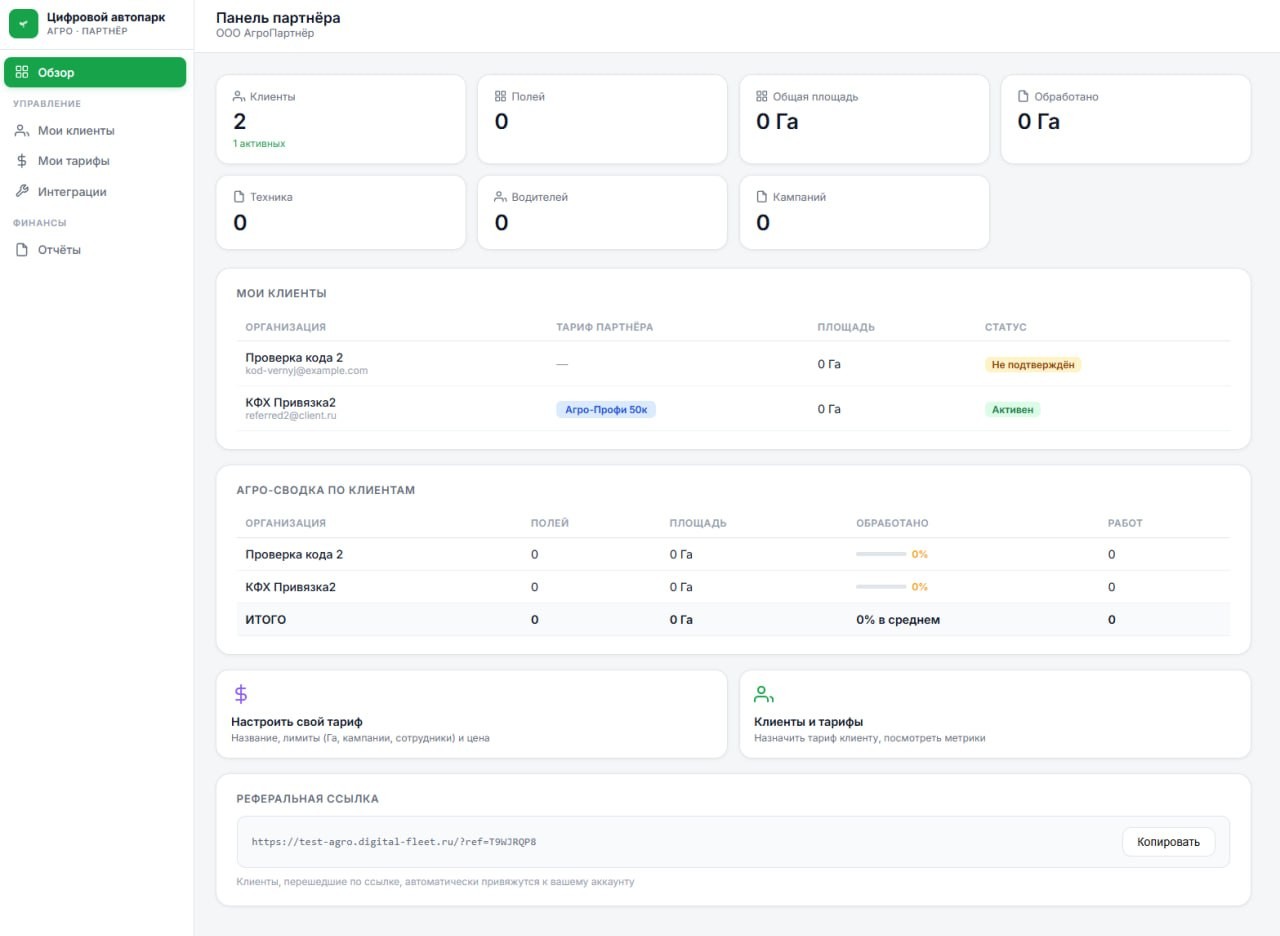Click the grid icon in Общая площадь card
The width and height of the screenshot is (1280, 936).
pyautogui.click(x=762, y=97)
